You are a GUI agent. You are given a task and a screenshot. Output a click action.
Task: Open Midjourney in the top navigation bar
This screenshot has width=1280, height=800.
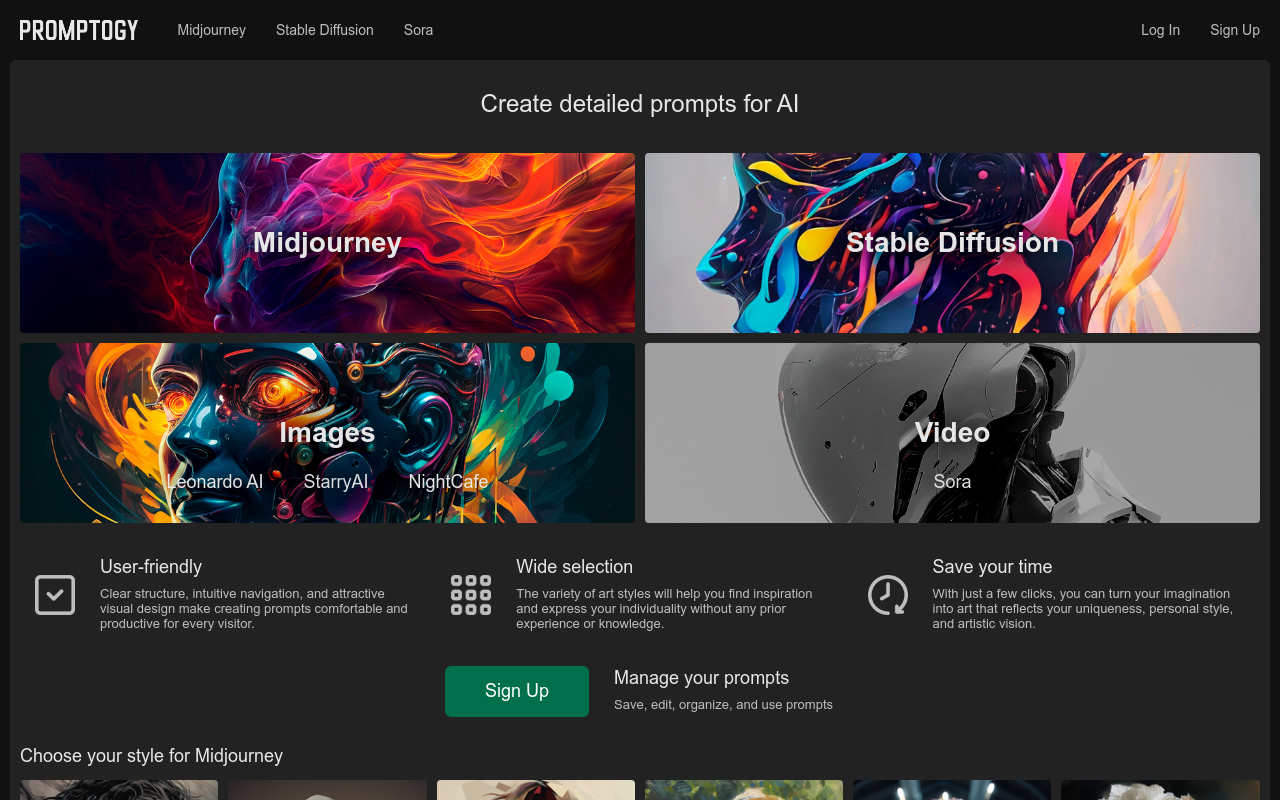[x=211, y=30]
